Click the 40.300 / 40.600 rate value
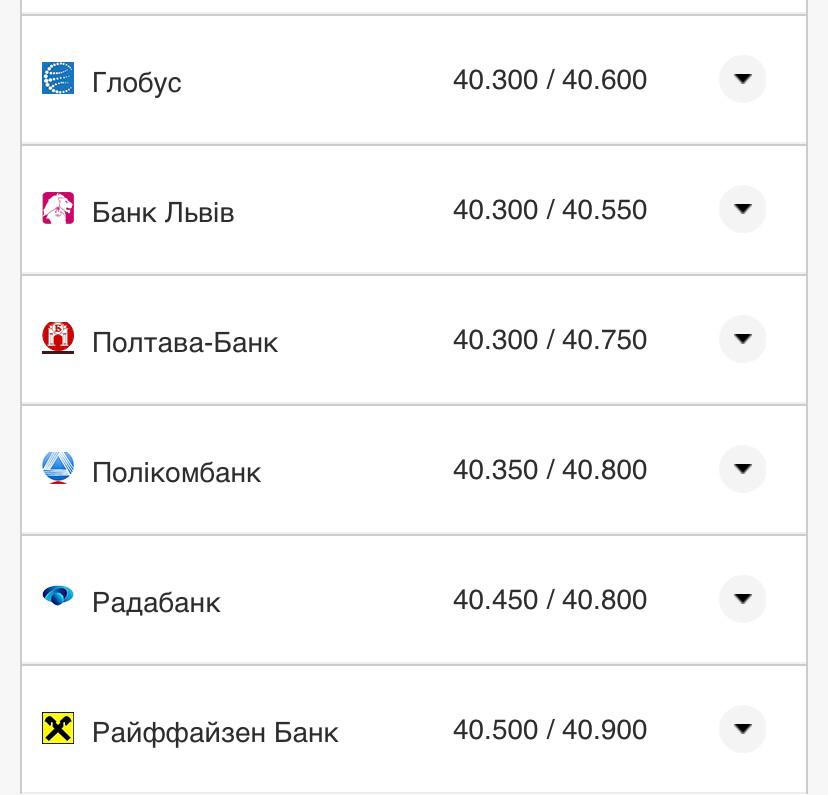Image resolution: width=828 pixels, height=795 pixels. tap(550, 80)
